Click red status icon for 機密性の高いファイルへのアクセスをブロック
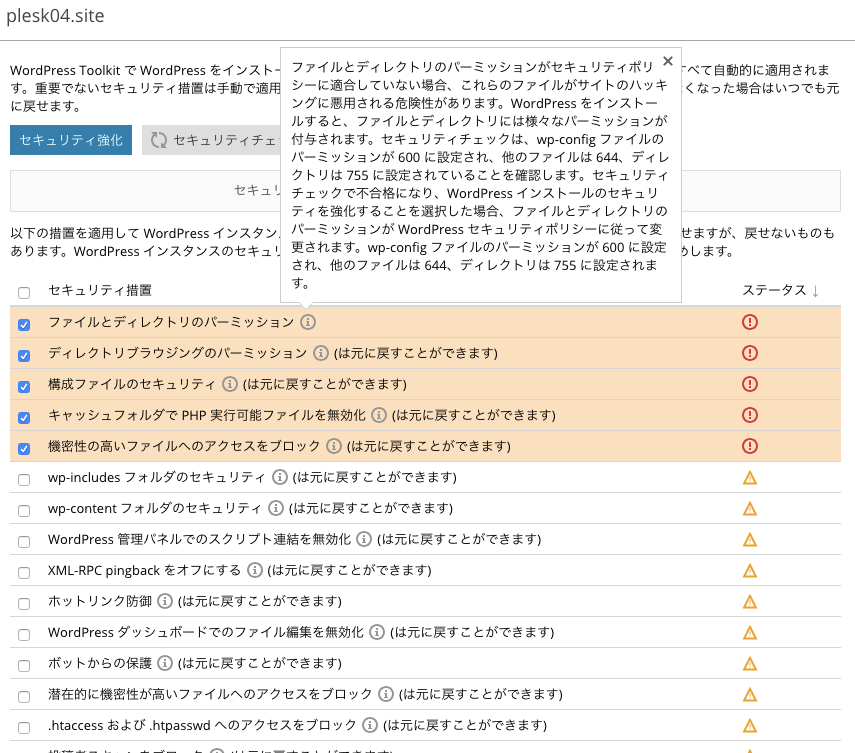The height and width of the screenshot is (753, 855). (751, 446)
